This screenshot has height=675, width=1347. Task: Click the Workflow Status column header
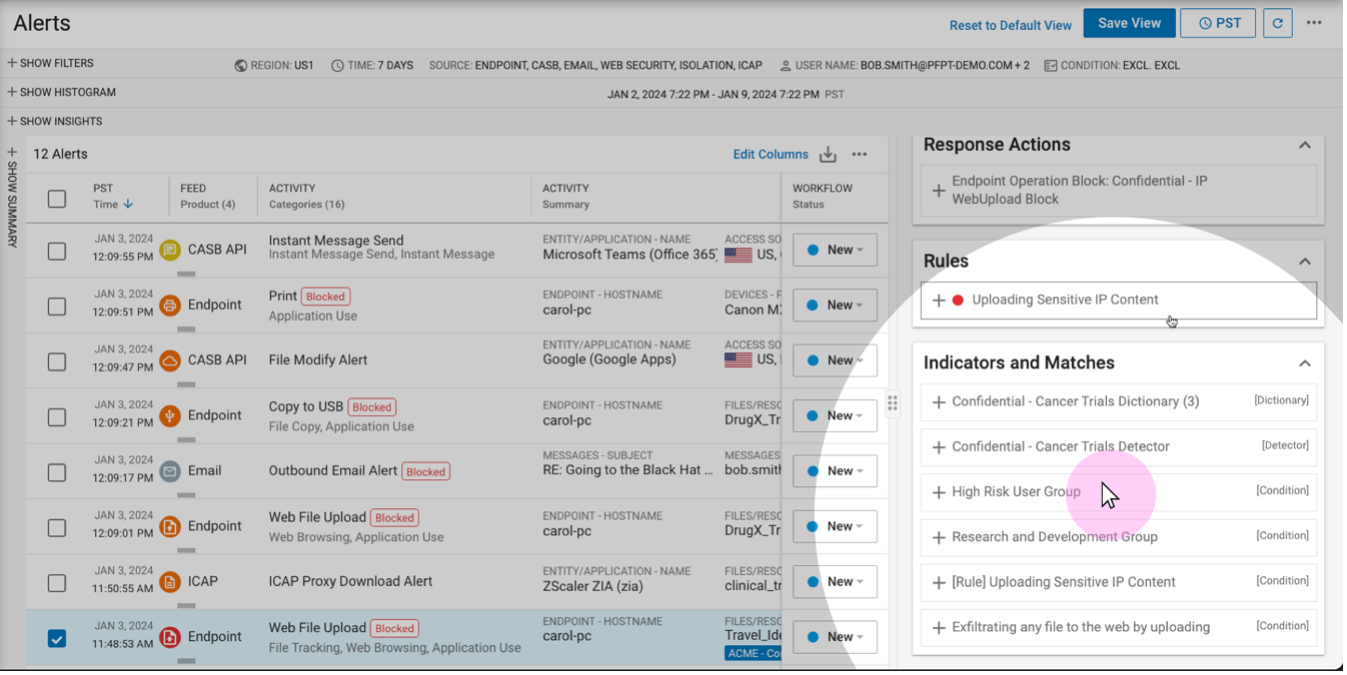[822, 196]
